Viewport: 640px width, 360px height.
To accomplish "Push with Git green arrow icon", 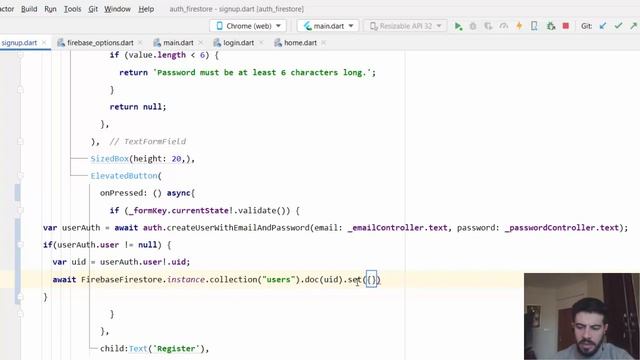I will point(633,26).
